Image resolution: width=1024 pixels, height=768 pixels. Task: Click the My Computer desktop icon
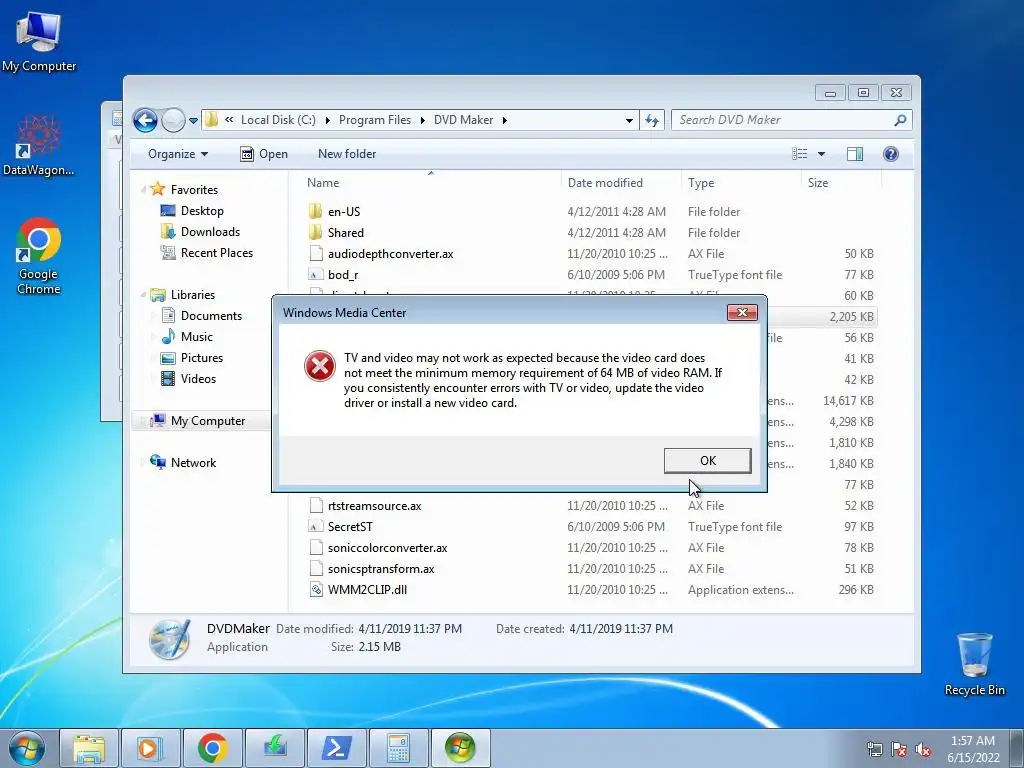[x=39, y=42]
